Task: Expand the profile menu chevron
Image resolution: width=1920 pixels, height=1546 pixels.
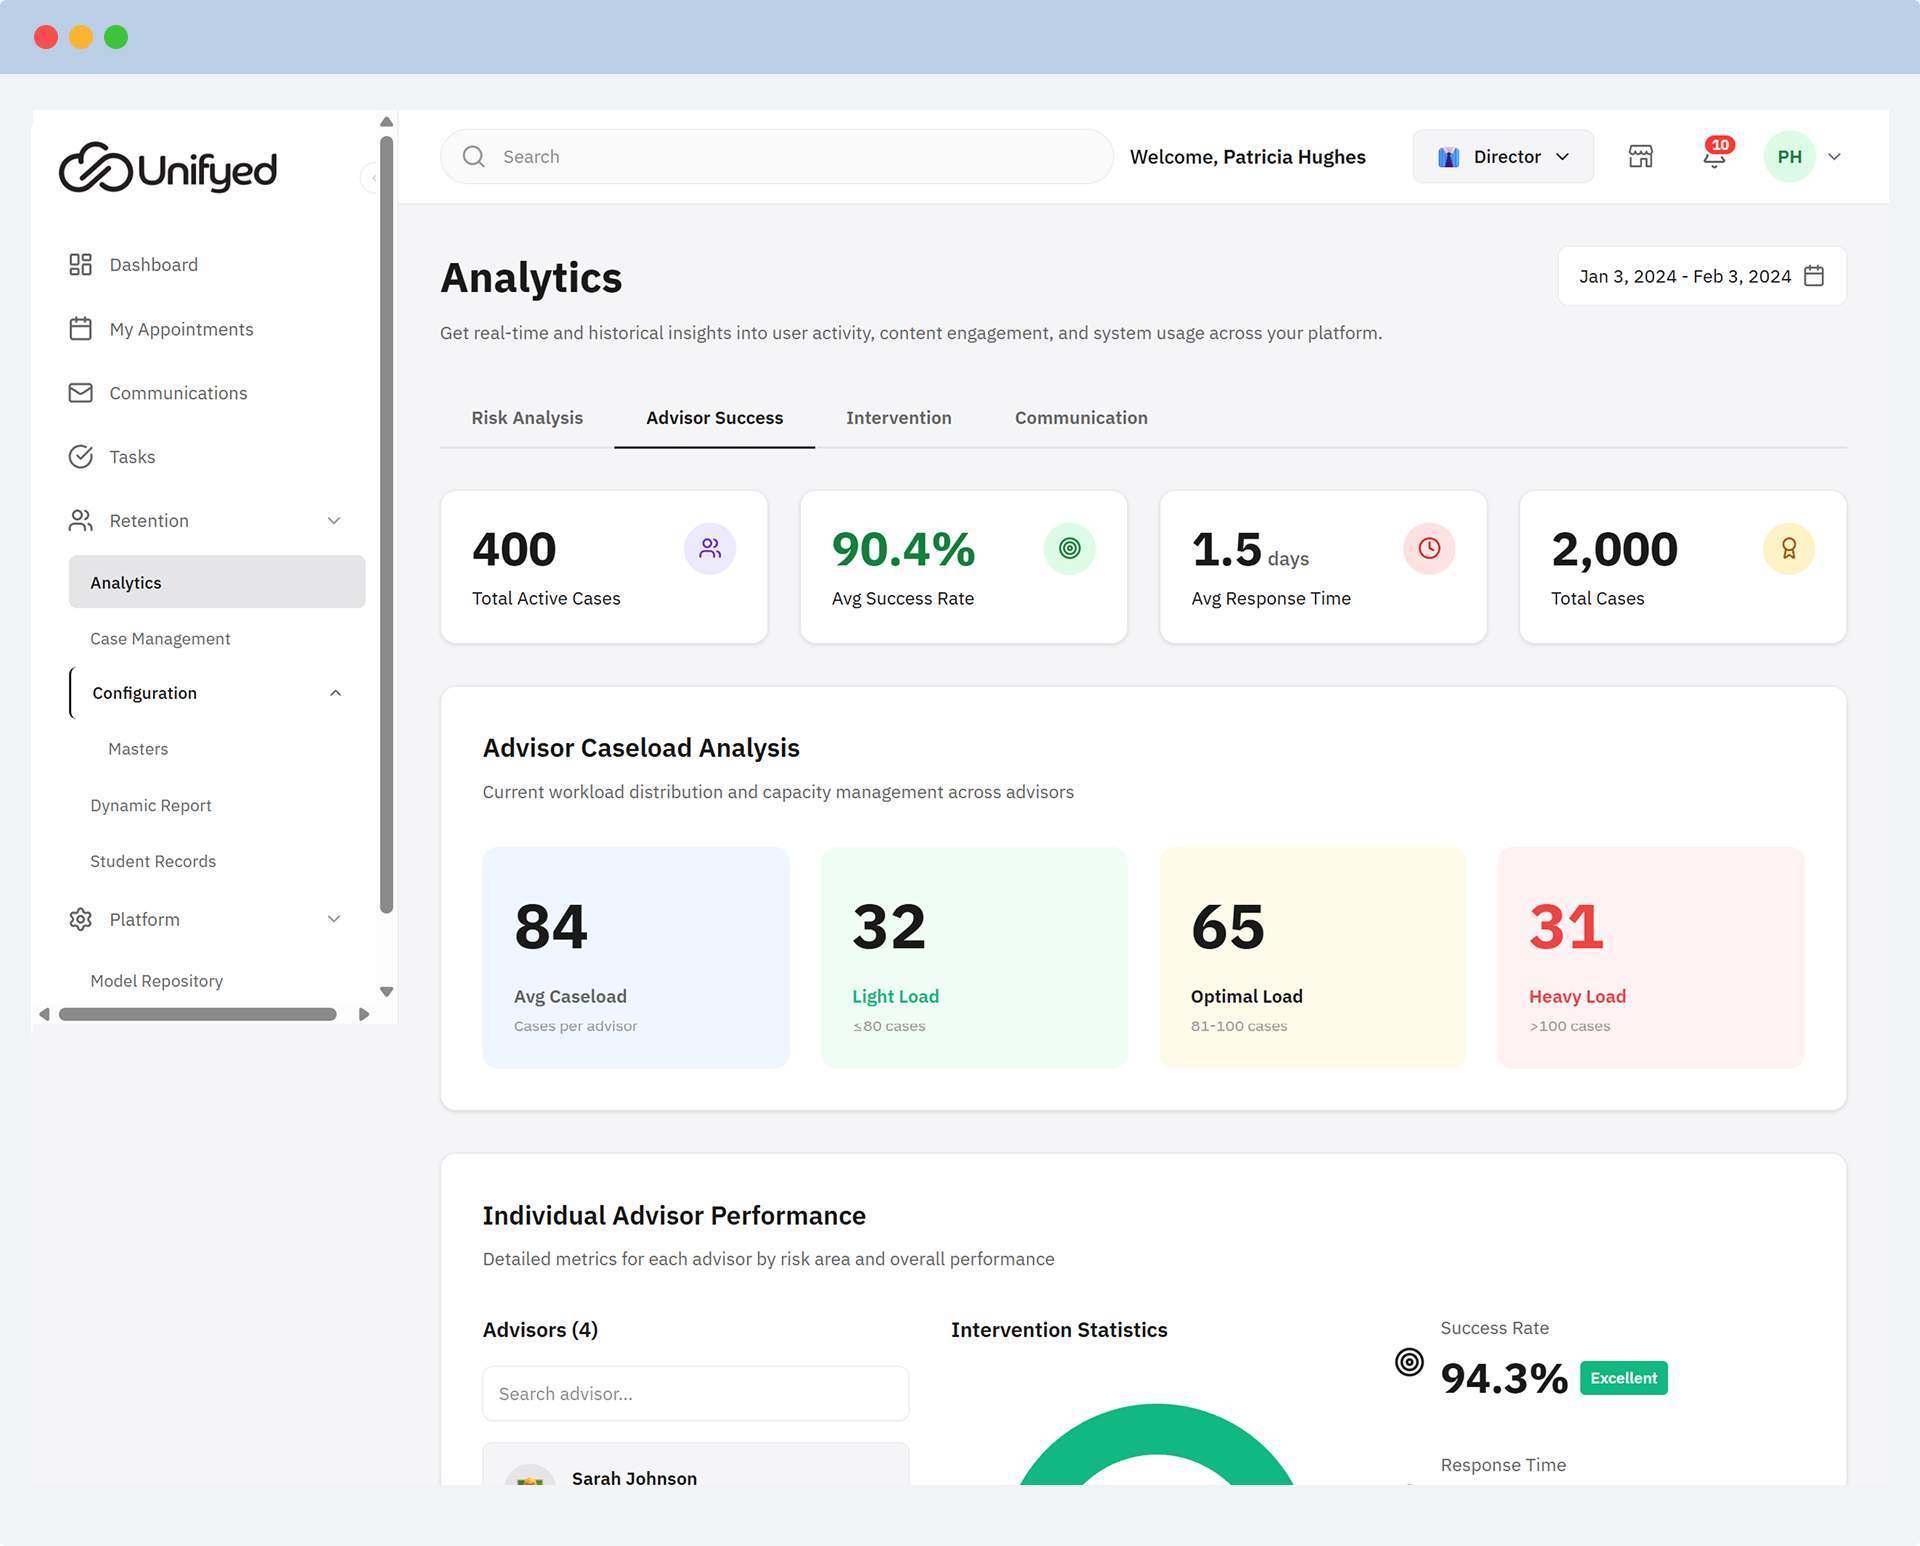Action: pos(1835,157)
